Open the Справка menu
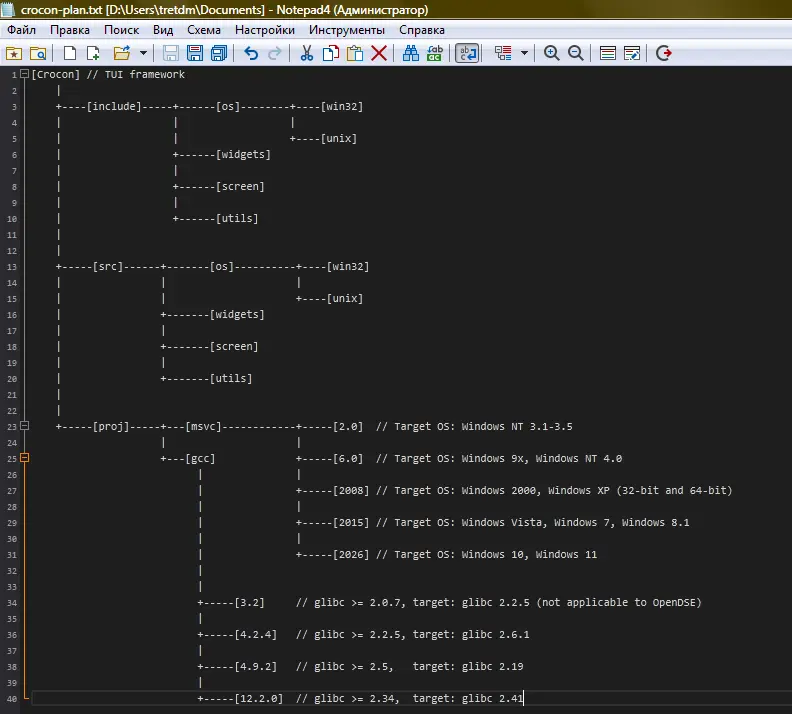The image size is (792, 714). tap(422, 30)
